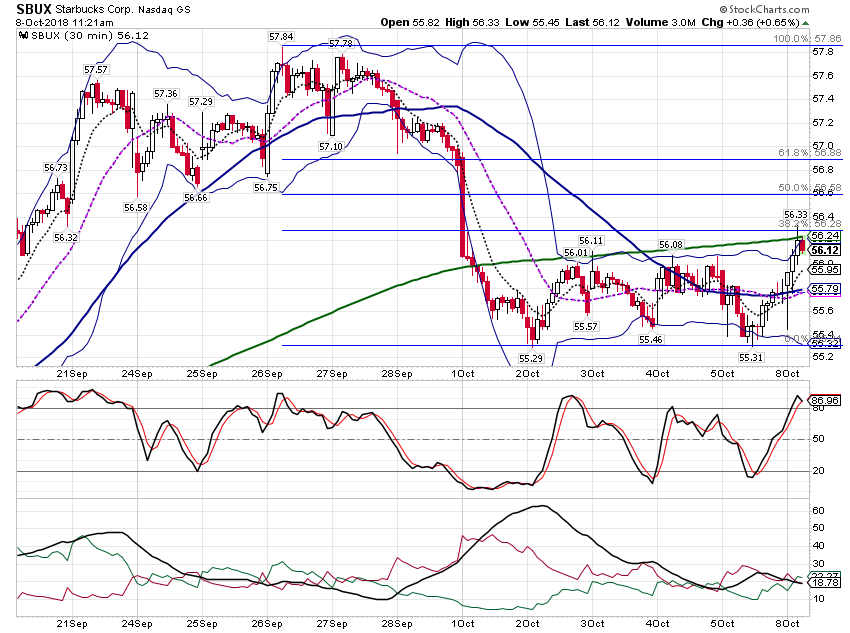
Task: Click the 57.57 price label on chart
Action: click(x=95, y=69)
